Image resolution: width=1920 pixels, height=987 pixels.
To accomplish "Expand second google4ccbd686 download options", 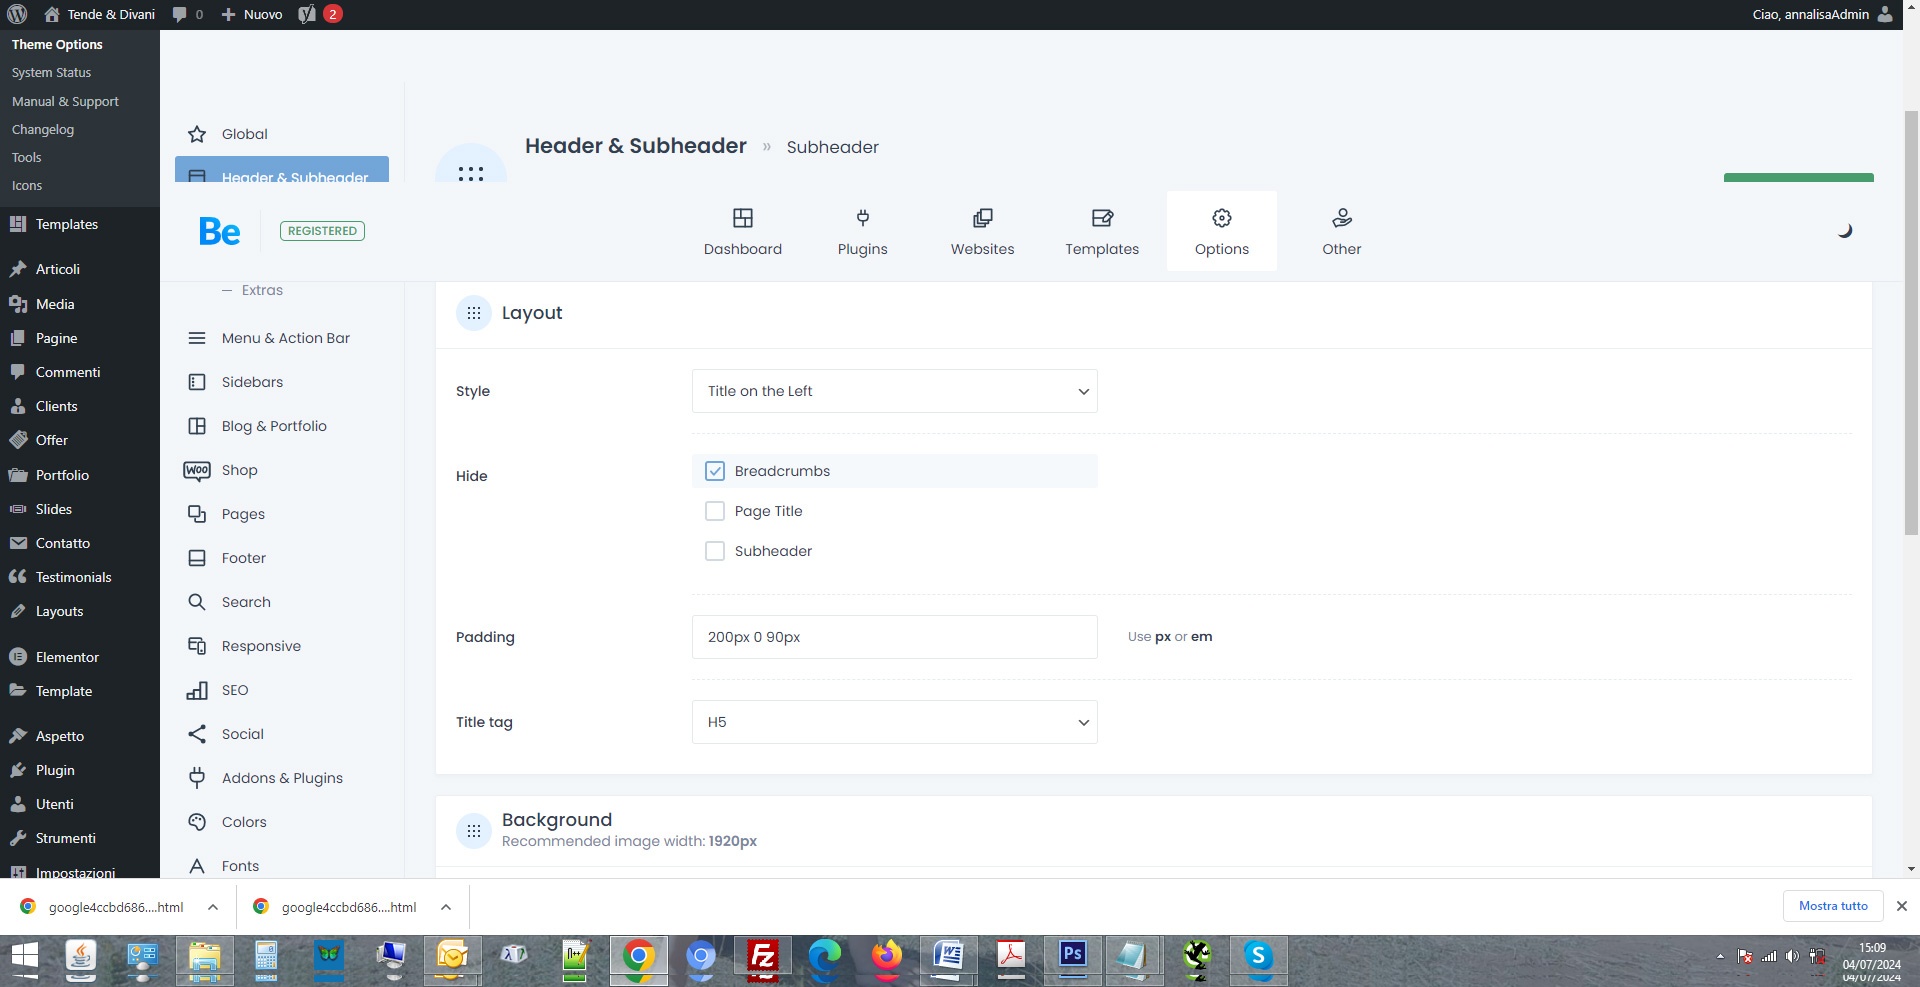I will pyautogui.click(x=446, y=907).
